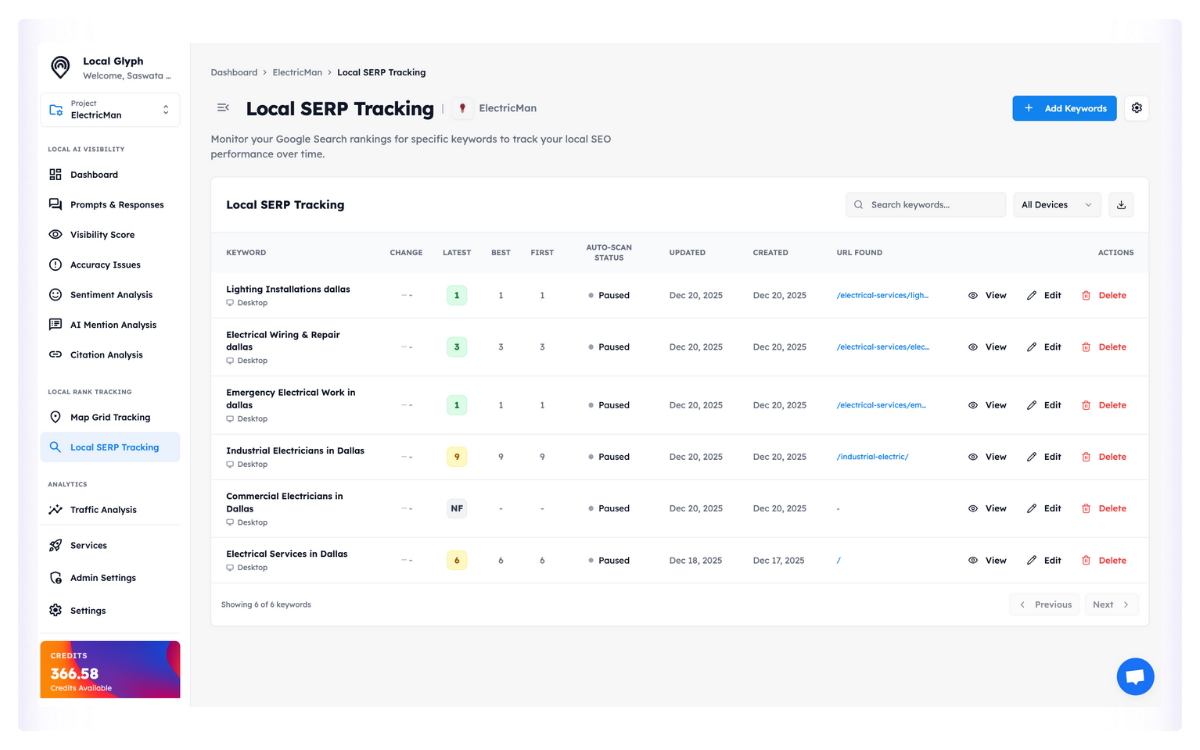Screen dimensions: 1200x750
Task: View Commercial Electricians in Dallas via eye icon
Action: 973,509
